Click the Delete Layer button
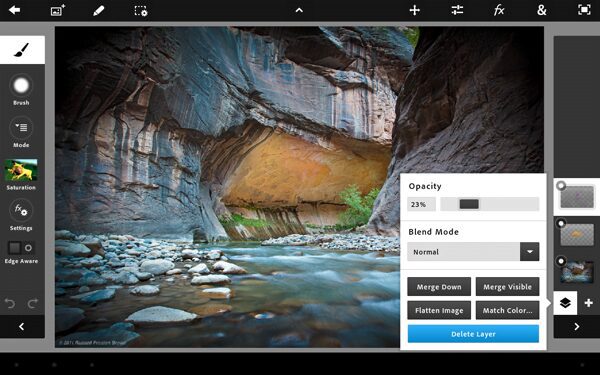Image resolution: width=600 pixels, height=375 pixels. pyautogui.click(x=473, y=334)
